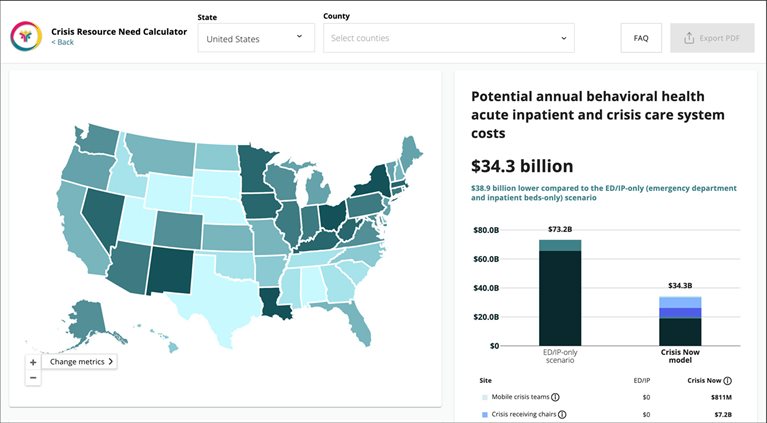Go back via the '< Back' link
The height and width of the screenshot is (423, 767).
tap(62, 43)
